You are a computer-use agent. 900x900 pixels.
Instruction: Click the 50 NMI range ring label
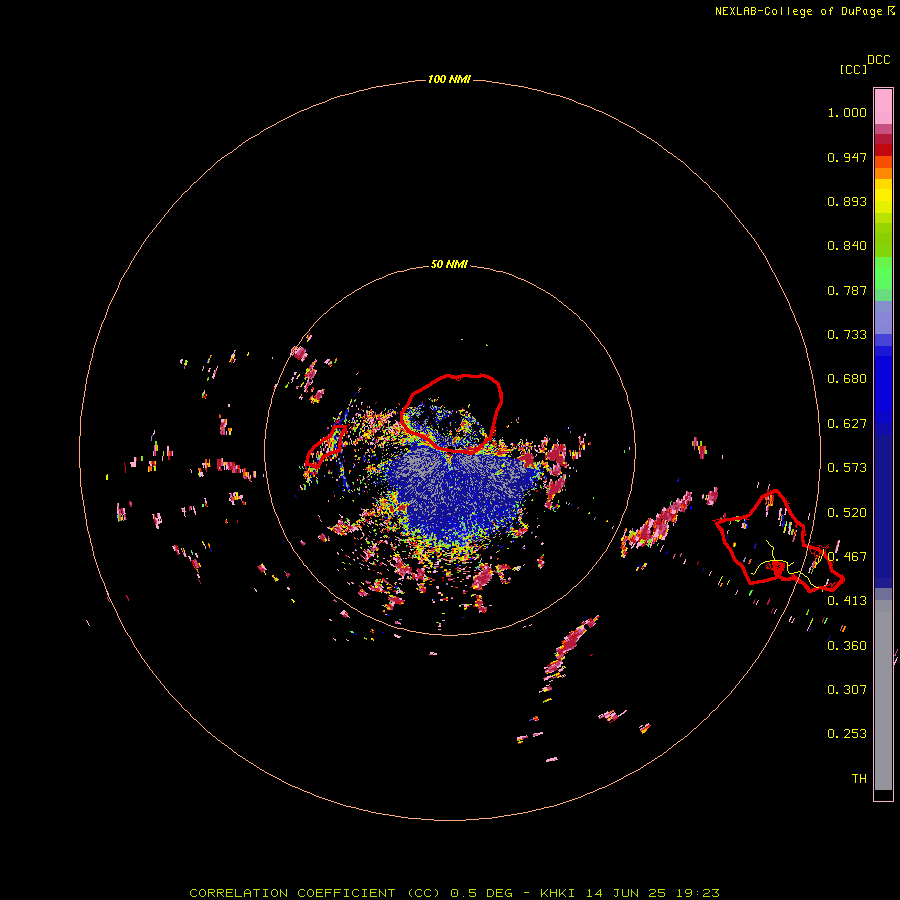(x=449, y=264)
